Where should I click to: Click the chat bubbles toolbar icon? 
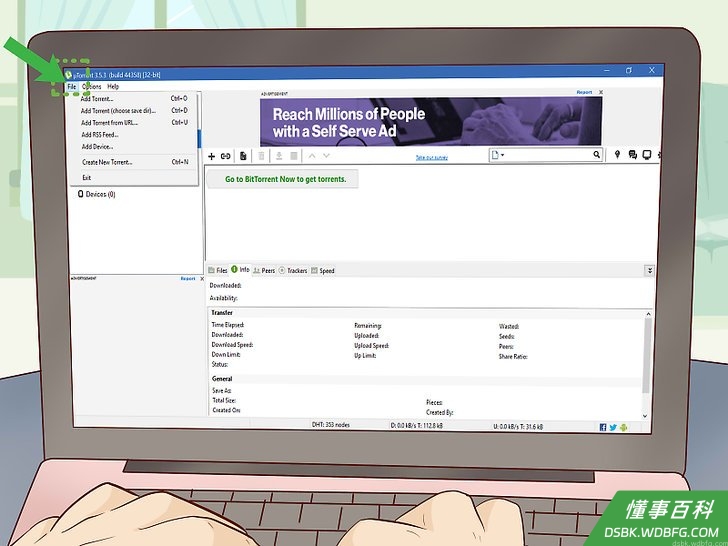(x=632, y=154)
